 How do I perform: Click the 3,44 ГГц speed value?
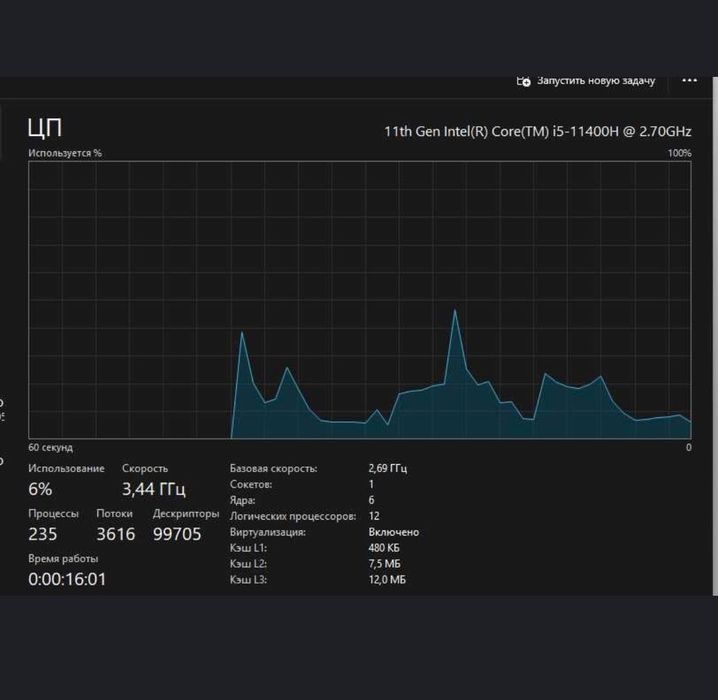(x=154, y=489)
